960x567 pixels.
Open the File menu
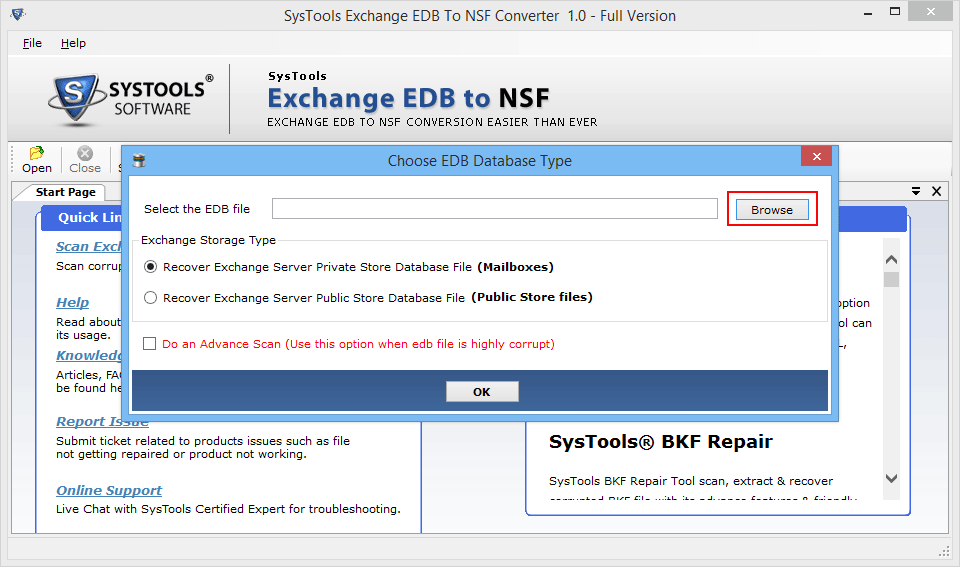(32, 43)
